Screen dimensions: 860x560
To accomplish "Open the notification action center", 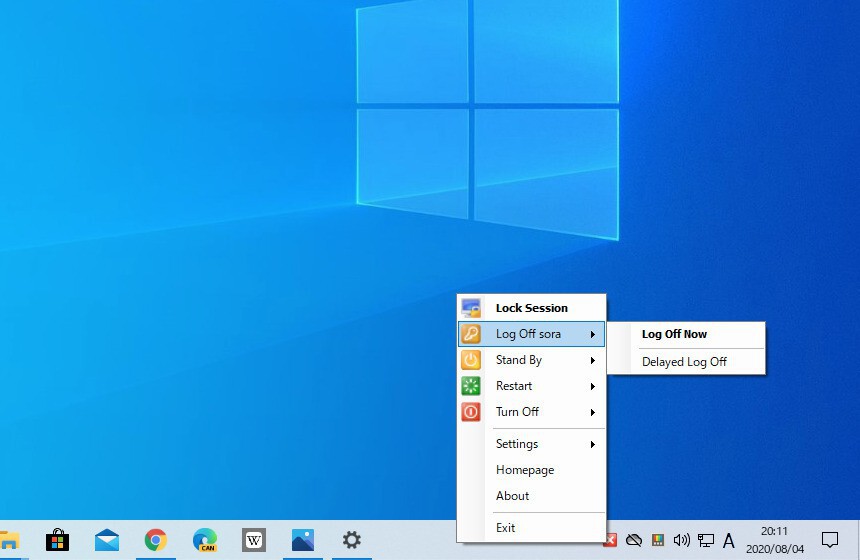I will point(829,540).
